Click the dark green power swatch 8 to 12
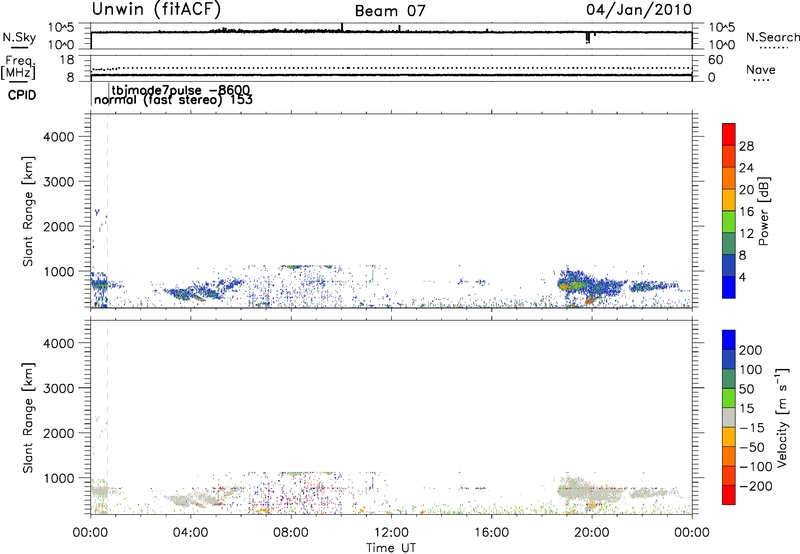The image size is (800, 554). coord(729,243)
